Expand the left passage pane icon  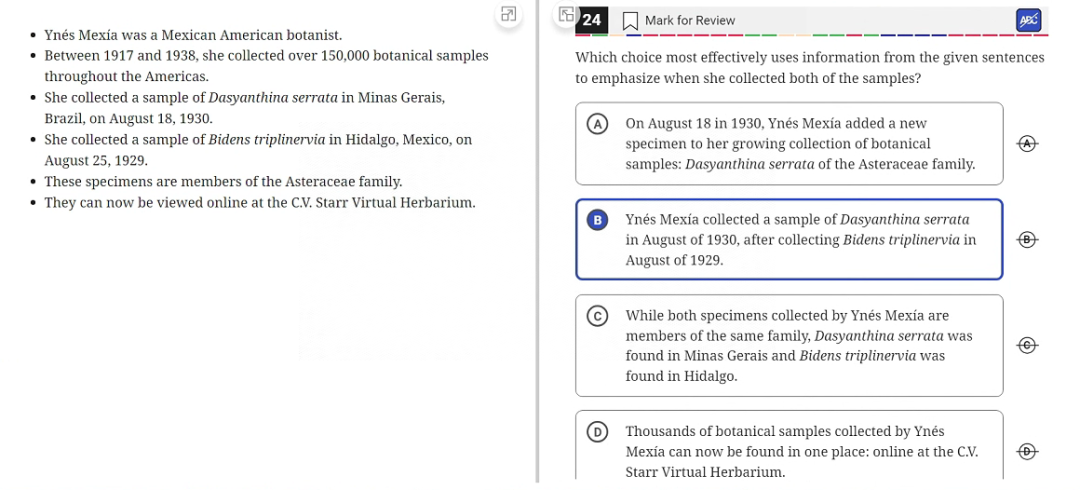[509, 14]
